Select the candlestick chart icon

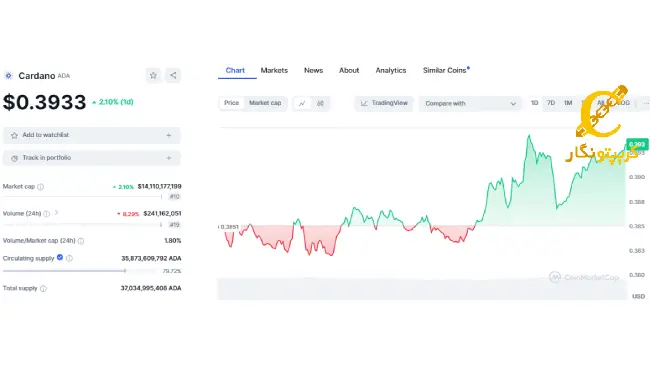(x=320, y=103)
